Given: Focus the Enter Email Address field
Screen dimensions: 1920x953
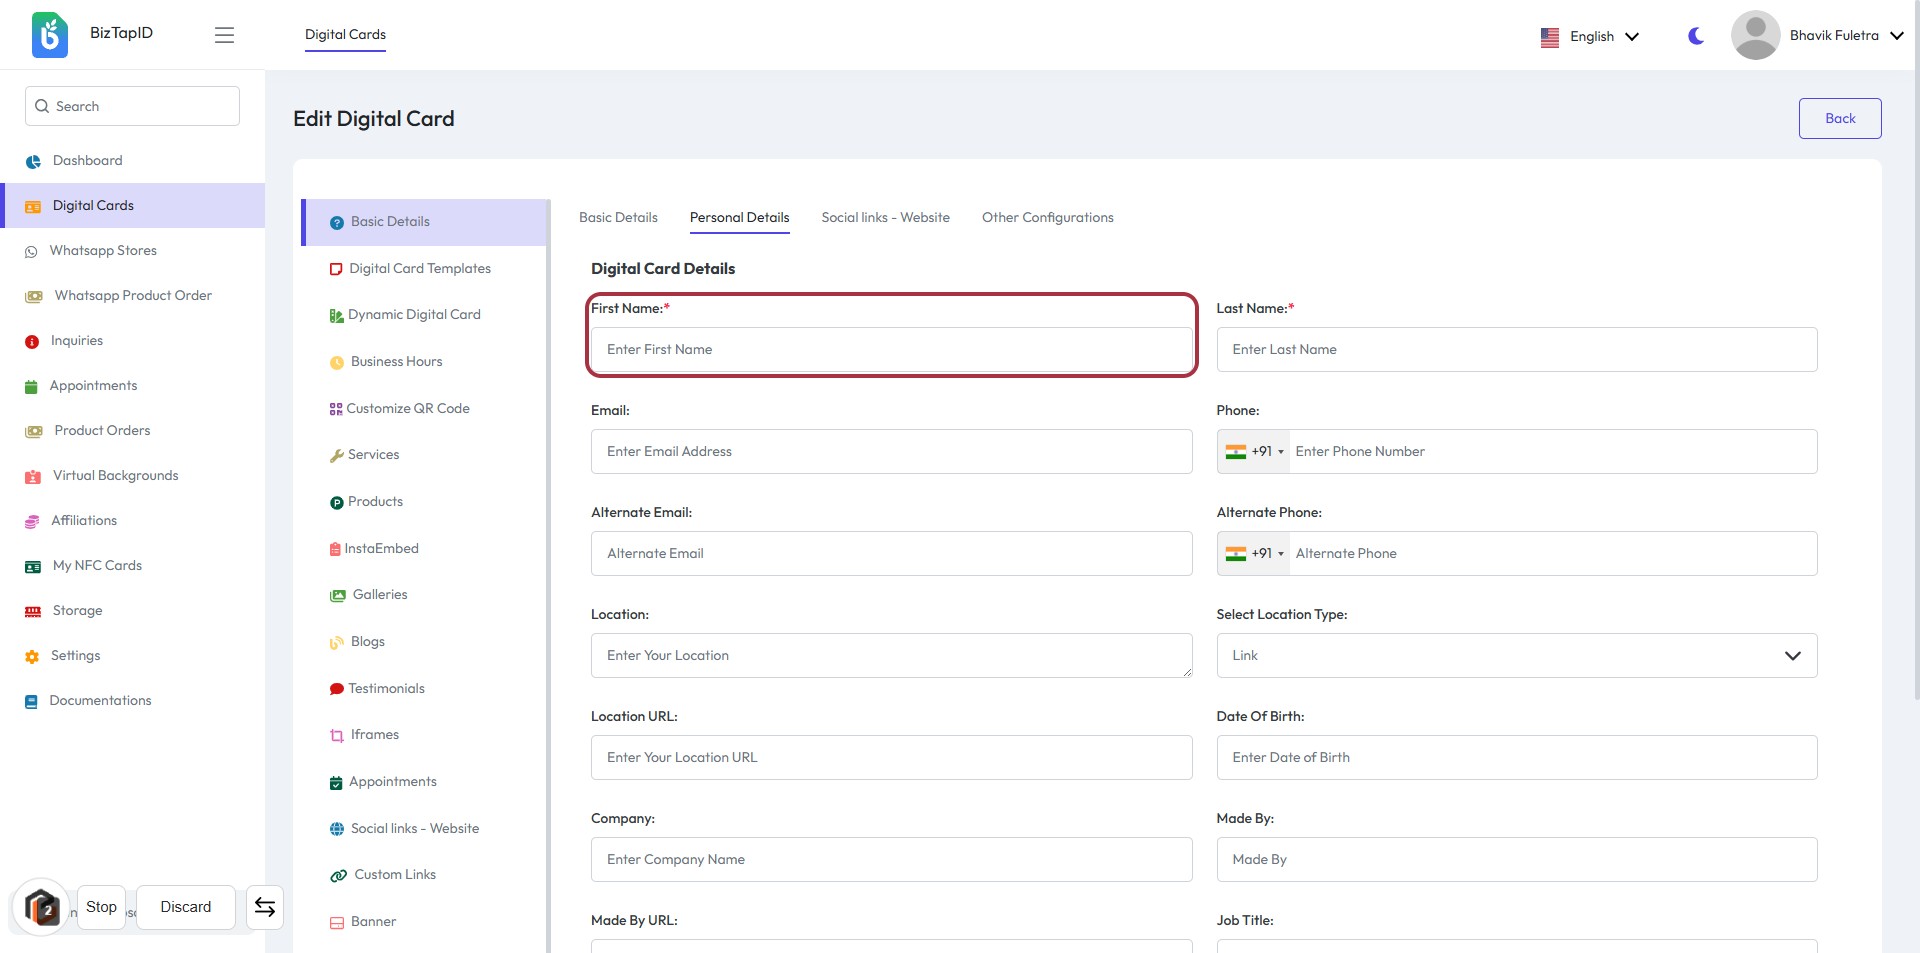Looking at the screenshot, I should 891,452.
